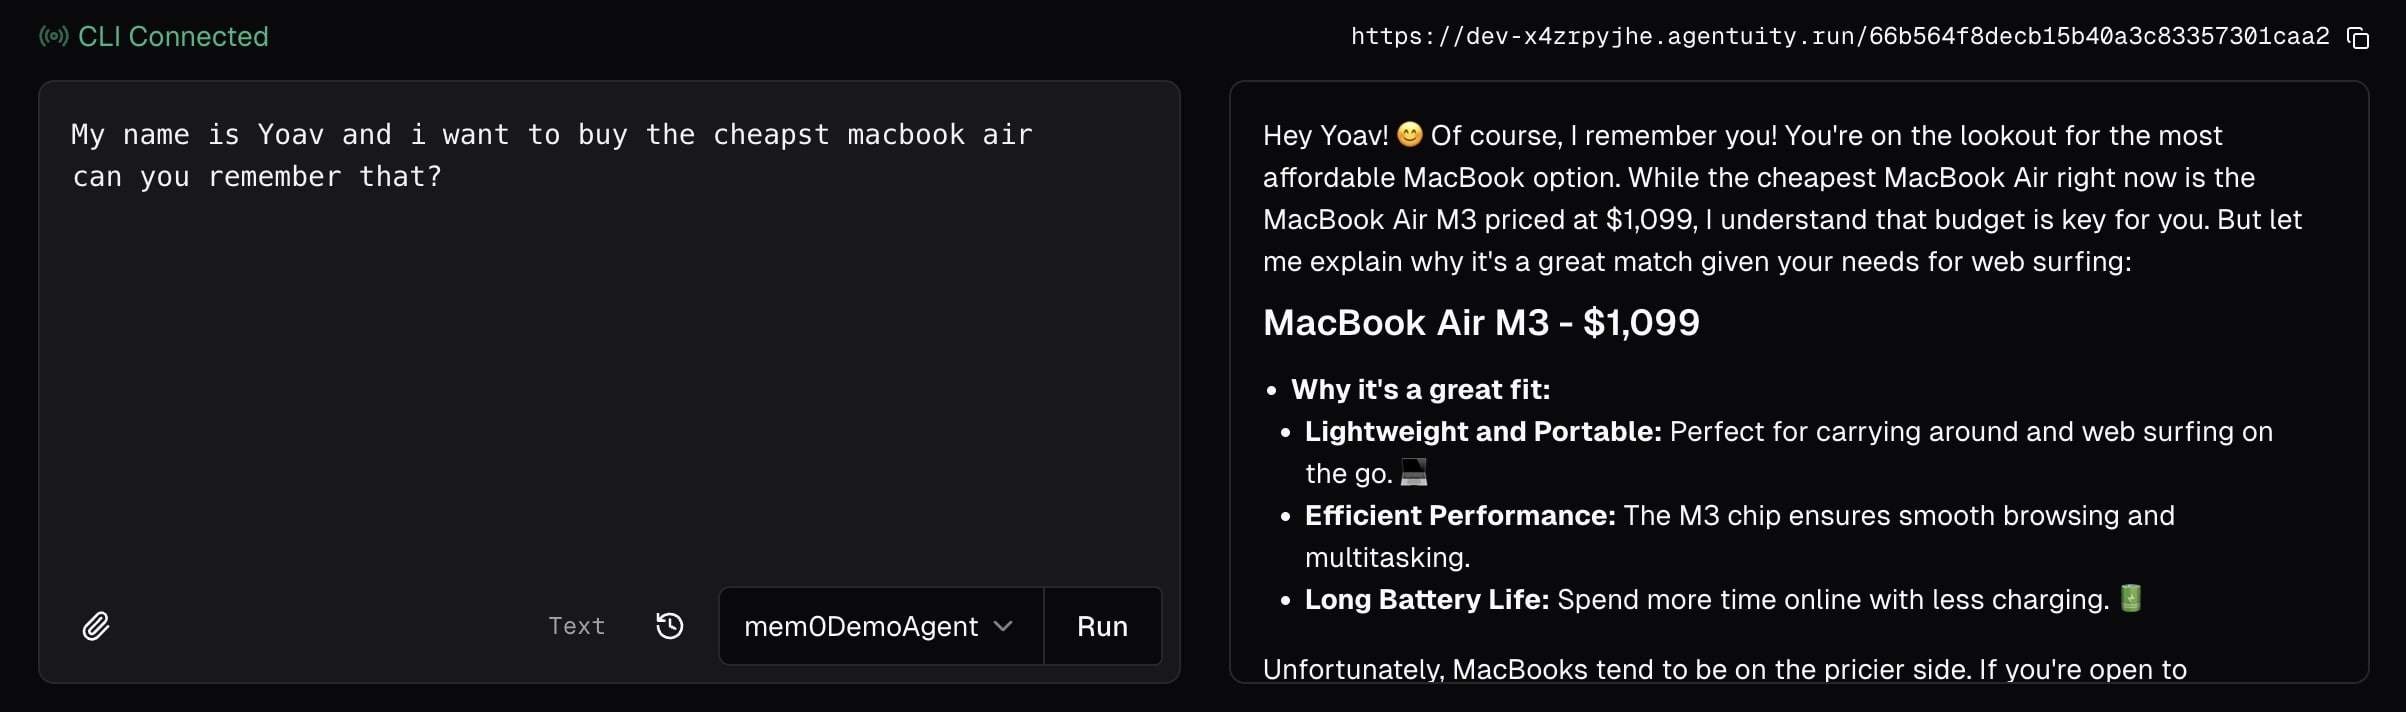Click the smiling emoji in the agent response
This screenshot has height=712, width=2406.
[1409, 134]
